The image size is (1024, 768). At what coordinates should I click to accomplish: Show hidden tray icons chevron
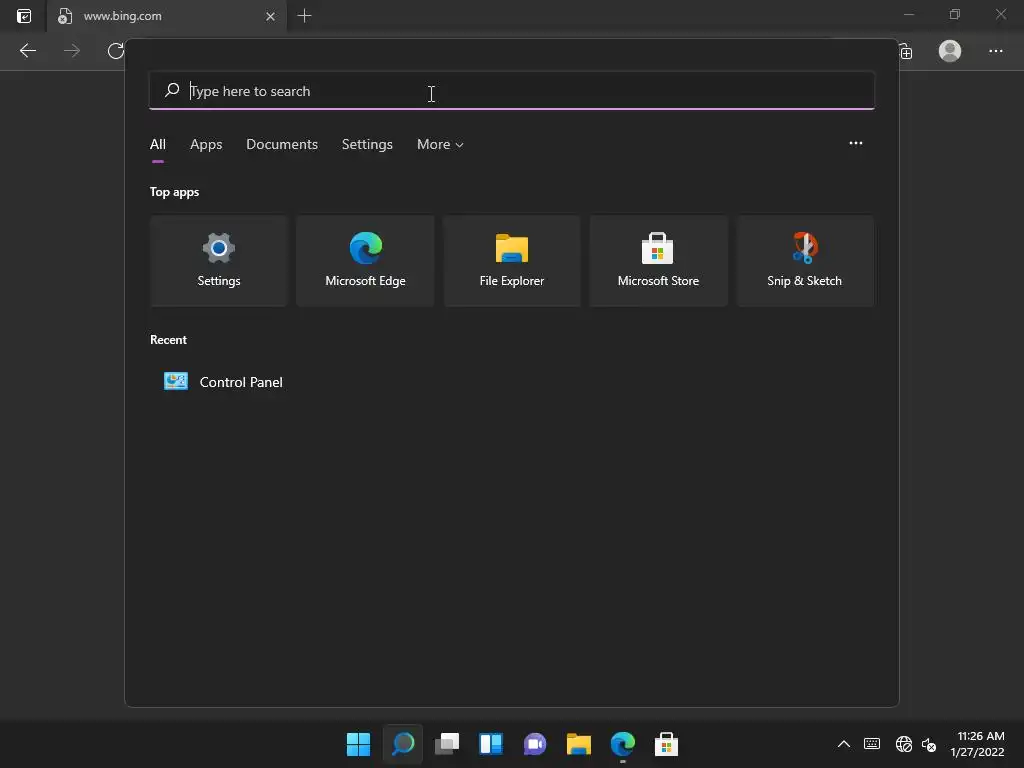point(844,744)
